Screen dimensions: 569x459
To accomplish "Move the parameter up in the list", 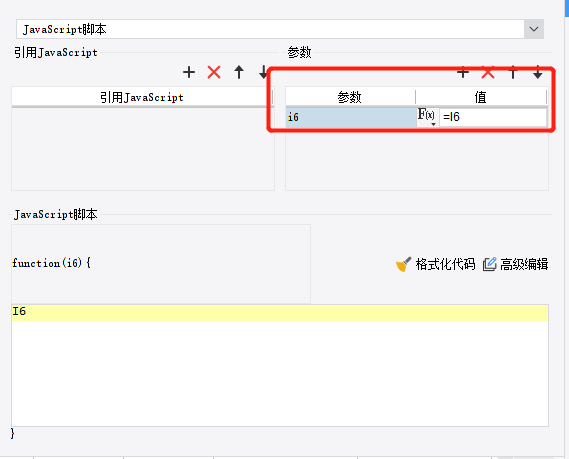I will pyautogui.click(x=513, y=73).
